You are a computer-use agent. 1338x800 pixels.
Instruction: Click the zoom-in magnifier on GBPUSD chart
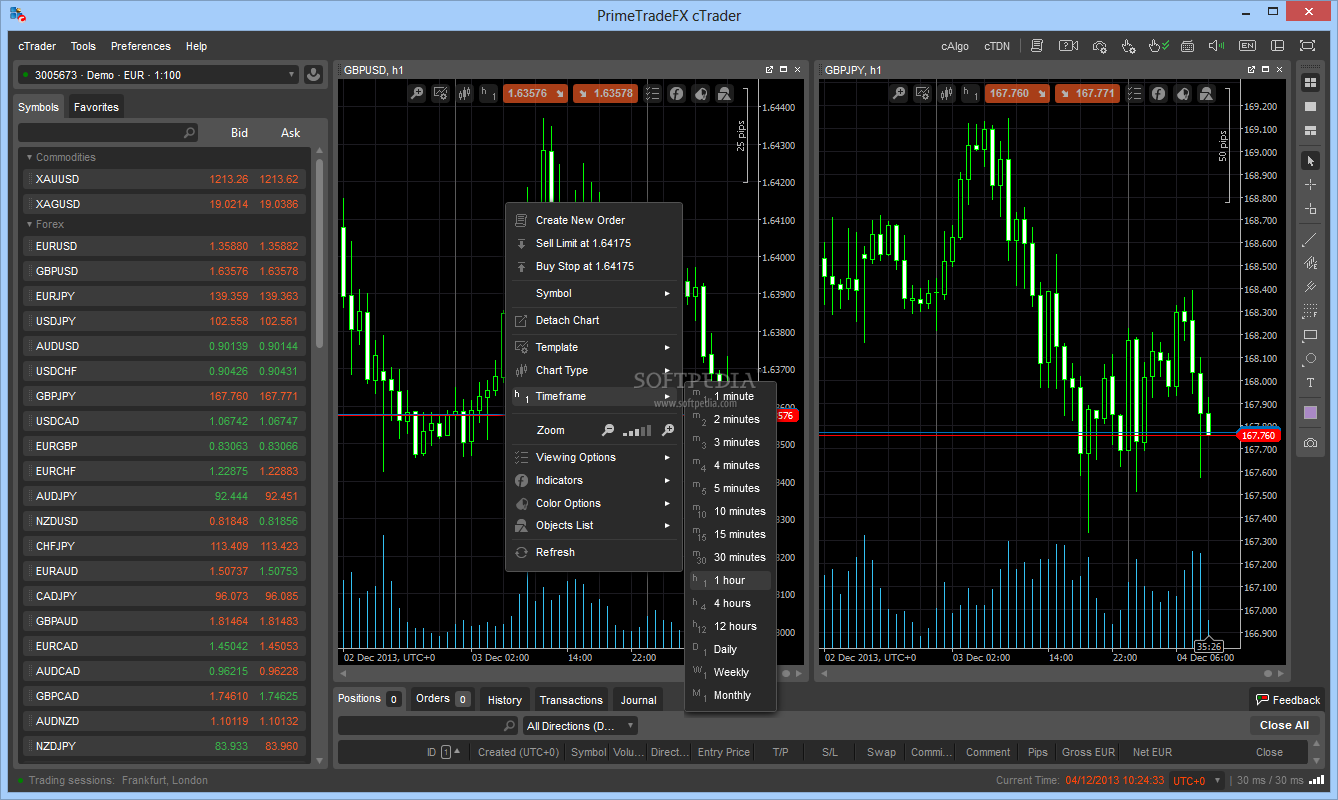pos(417,93)
